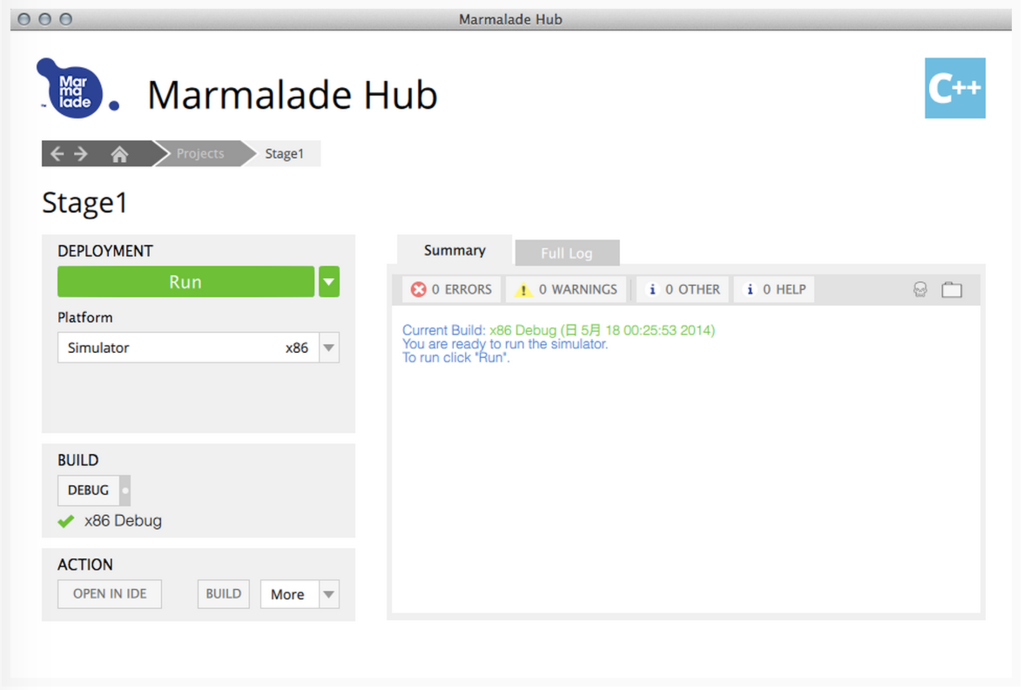
Task: Click the yellow warning triangle icon
Action: pos(523,290)
